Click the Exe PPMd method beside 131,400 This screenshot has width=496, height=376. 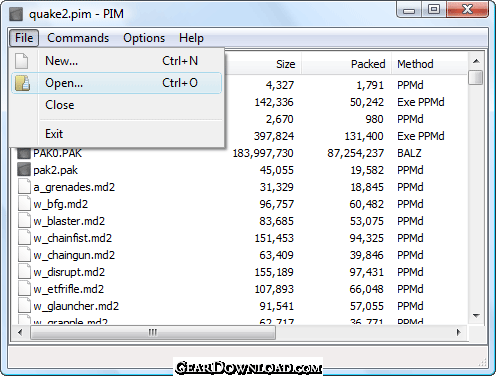click(x=421, y=136)
